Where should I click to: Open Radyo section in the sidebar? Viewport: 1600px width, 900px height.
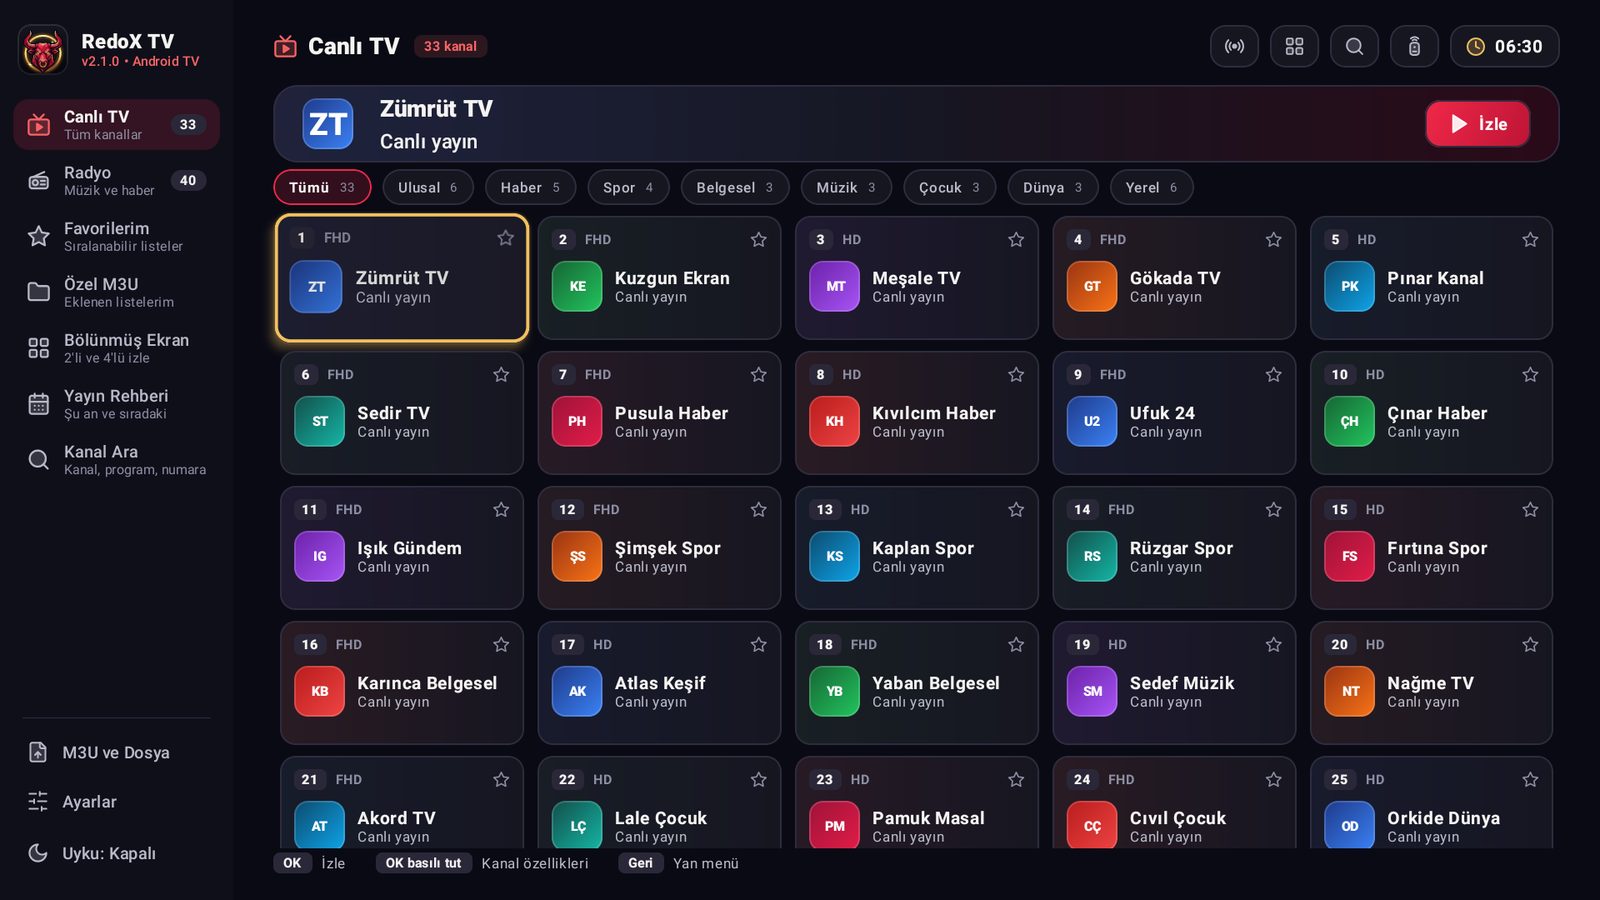(x=116, y=181)
